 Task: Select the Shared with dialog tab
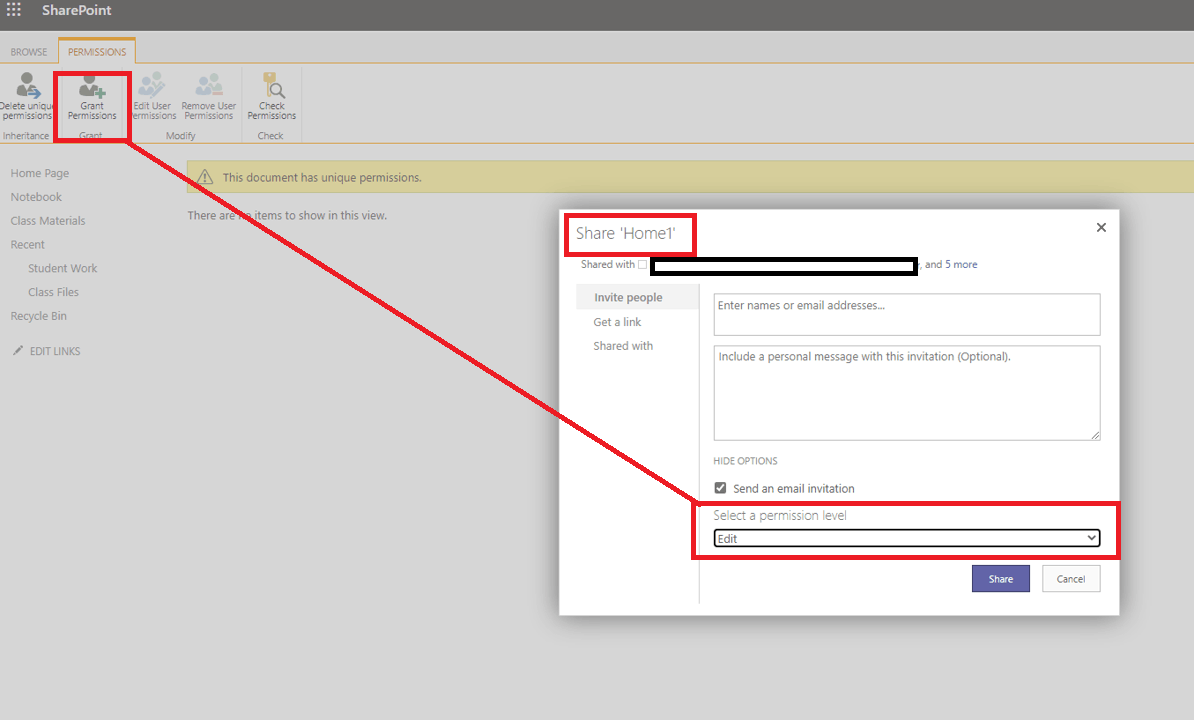623,346
